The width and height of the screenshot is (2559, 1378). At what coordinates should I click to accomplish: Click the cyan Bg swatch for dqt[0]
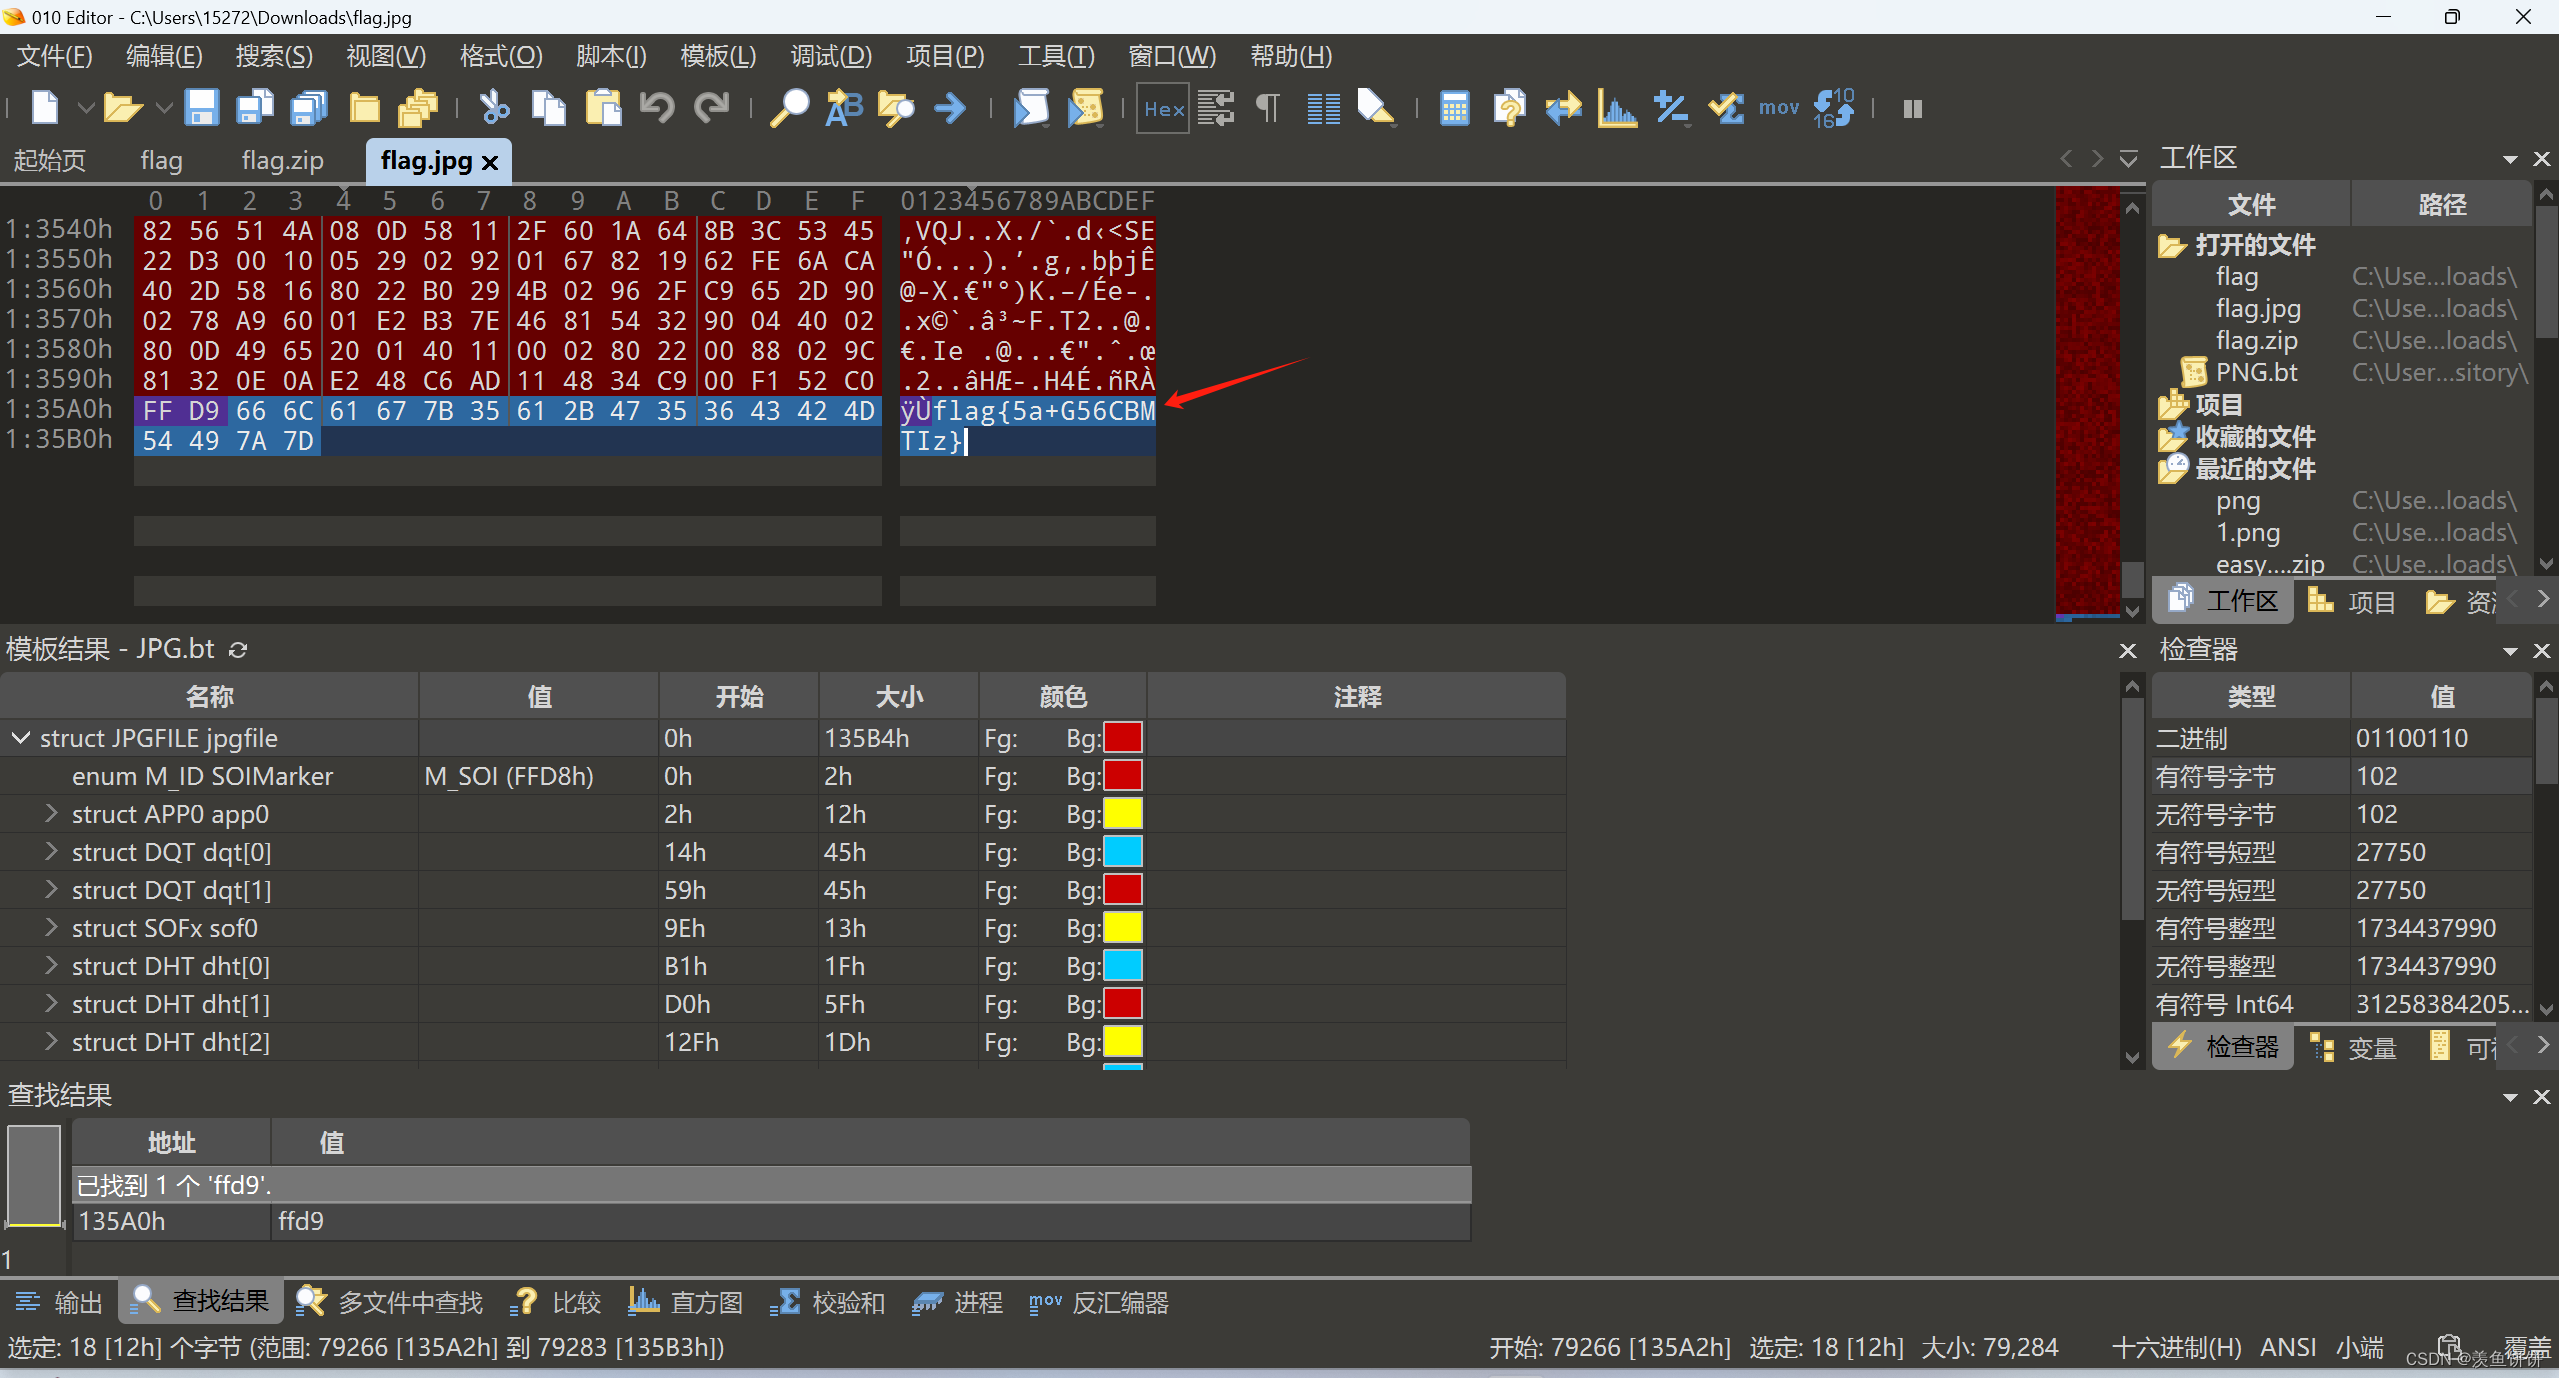coord(1122,852)
